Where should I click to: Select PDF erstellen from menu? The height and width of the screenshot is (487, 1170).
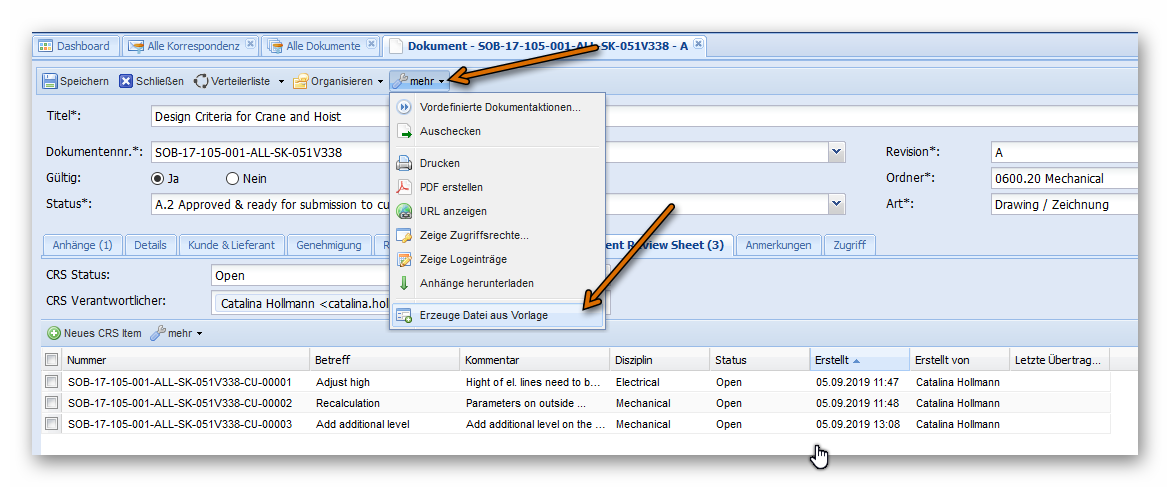point(451,187)
